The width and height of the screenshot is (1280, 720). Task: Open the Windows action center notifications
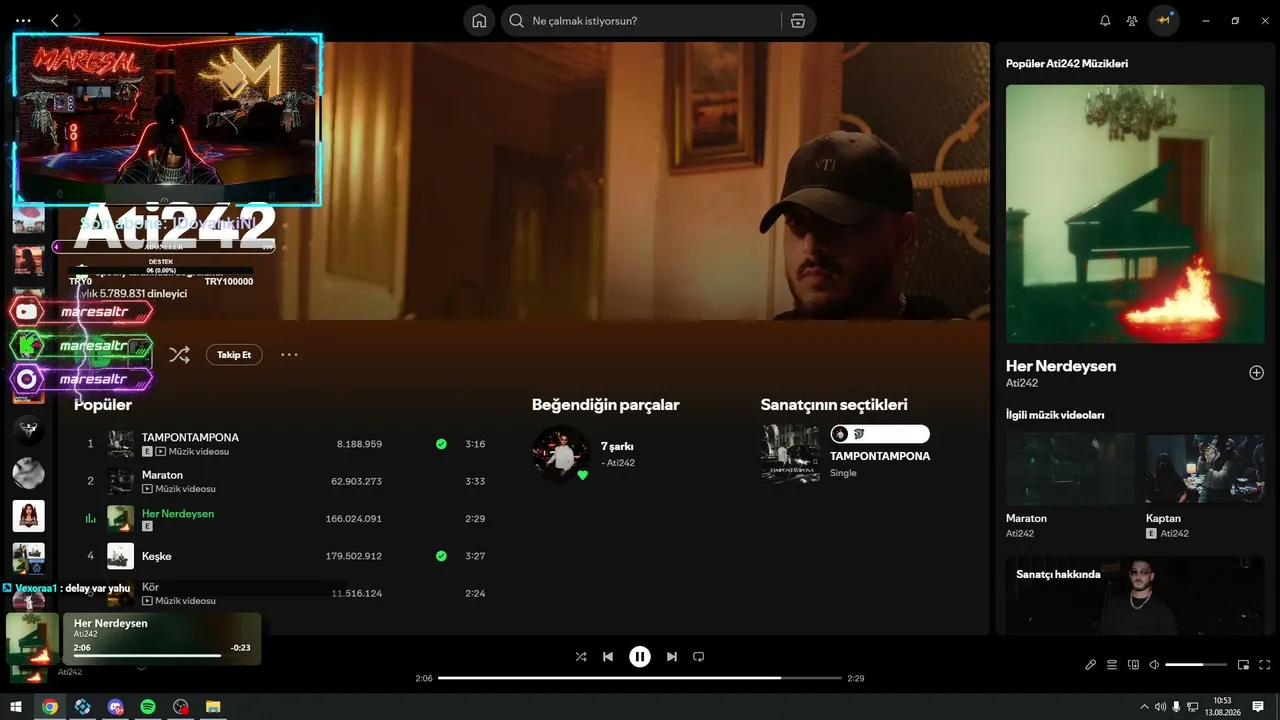click(x=1258, y=707)
